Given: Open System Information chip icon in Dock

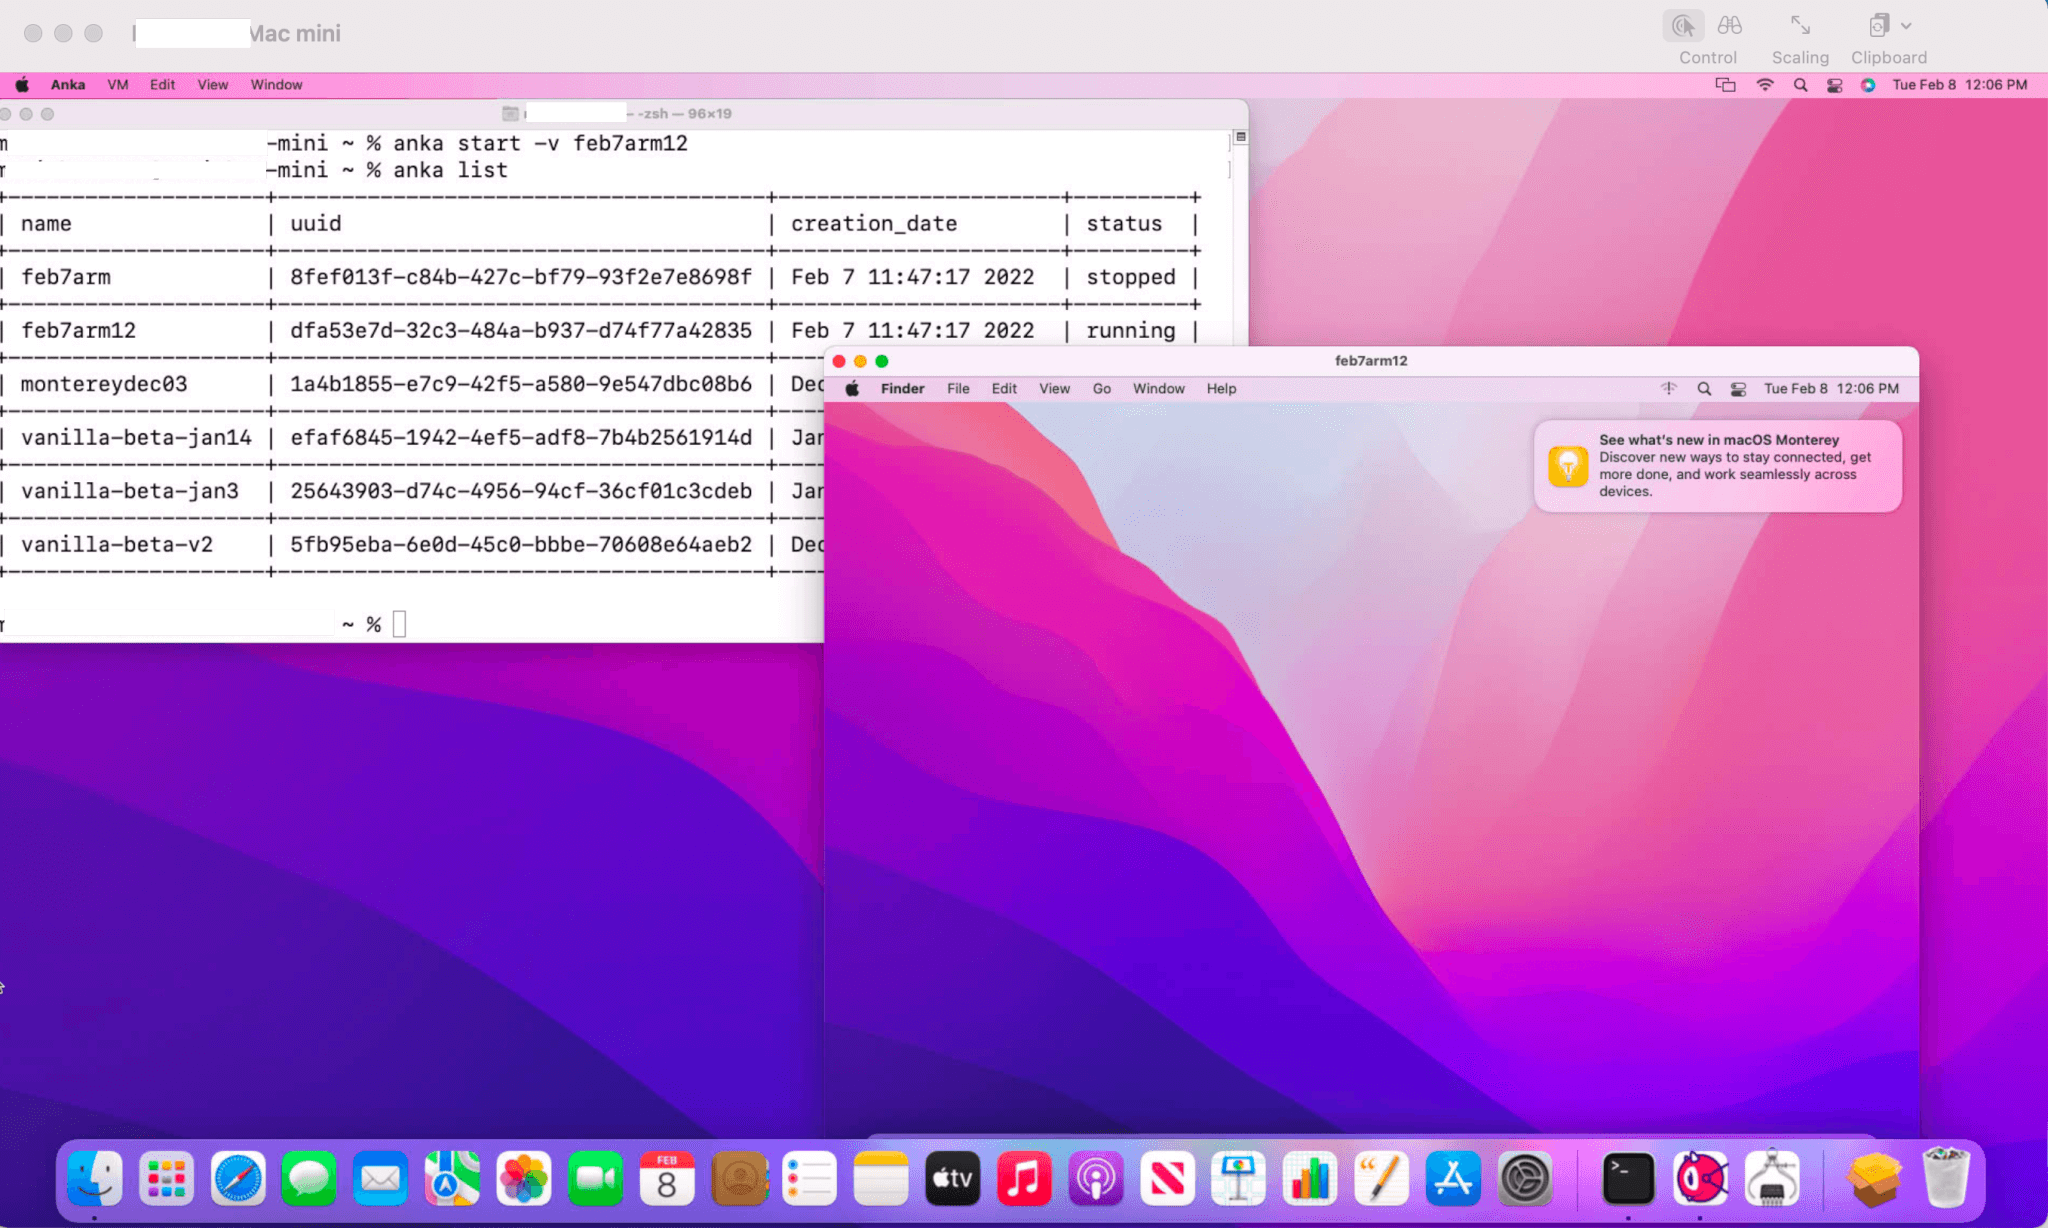Looking at the screenshot, I should (x=1772, y=1178).
